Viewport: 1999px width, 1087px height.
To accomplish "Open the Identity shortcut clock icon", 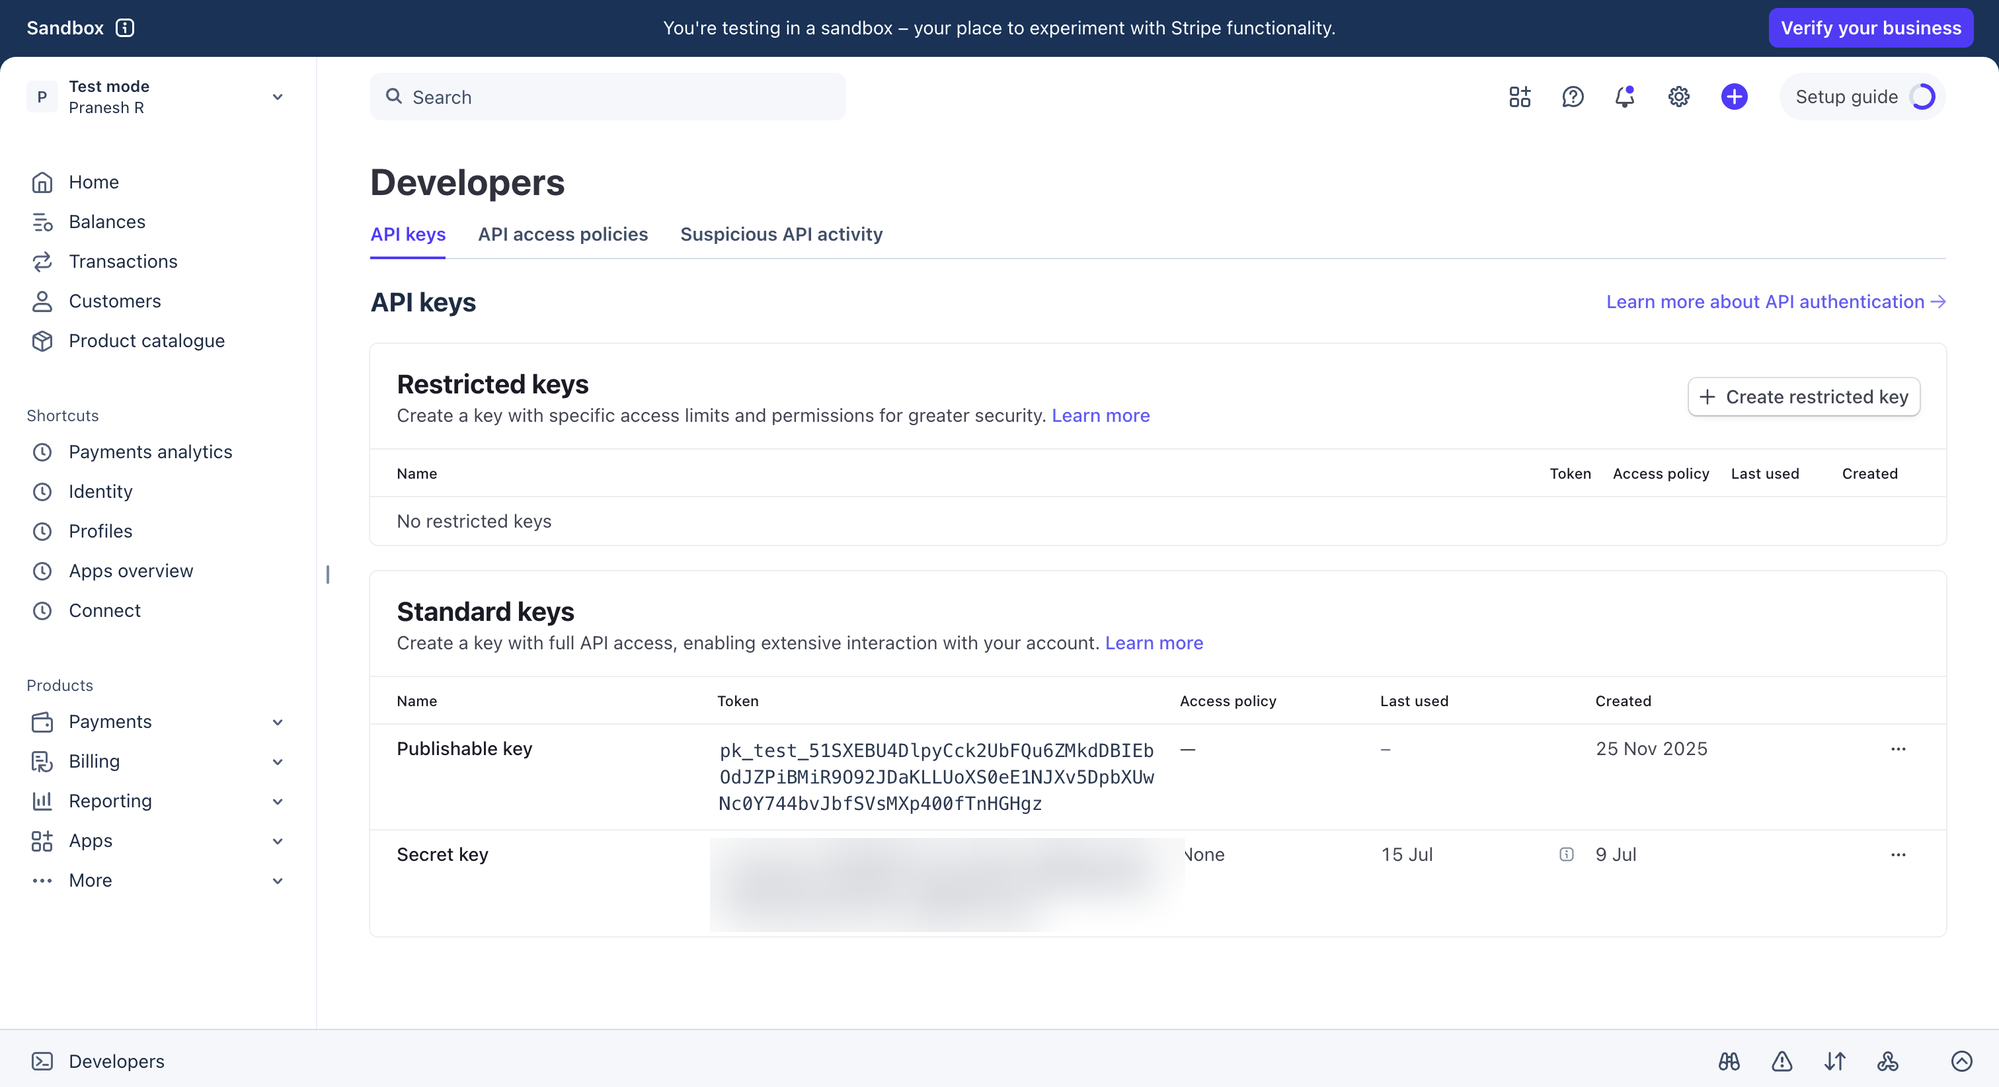I will (42, 492).
